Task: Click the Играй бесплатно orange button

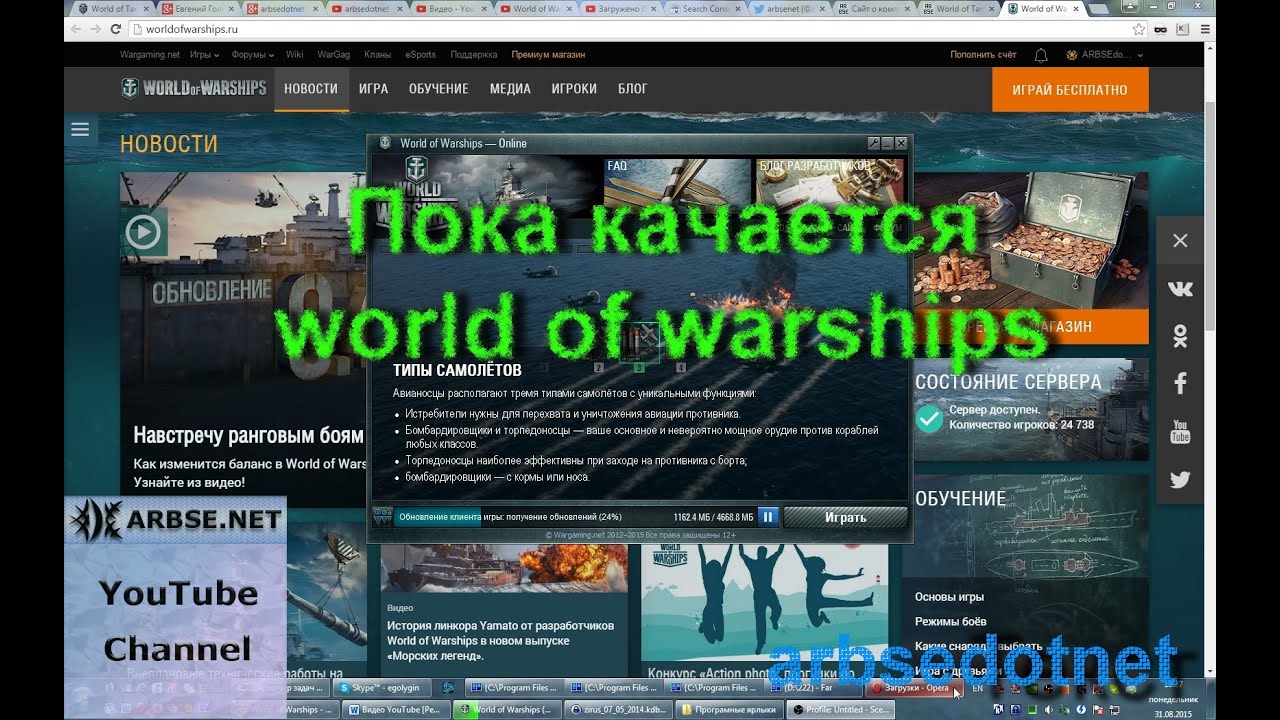Action: pos(1070,89)
